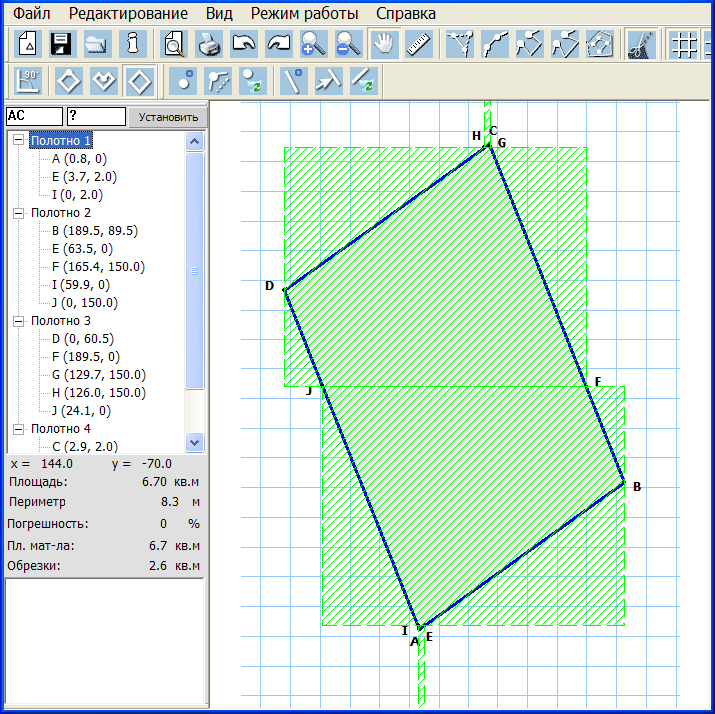
Task: Collapse the Полотно 2 tree node
Action: coord(18,213)
